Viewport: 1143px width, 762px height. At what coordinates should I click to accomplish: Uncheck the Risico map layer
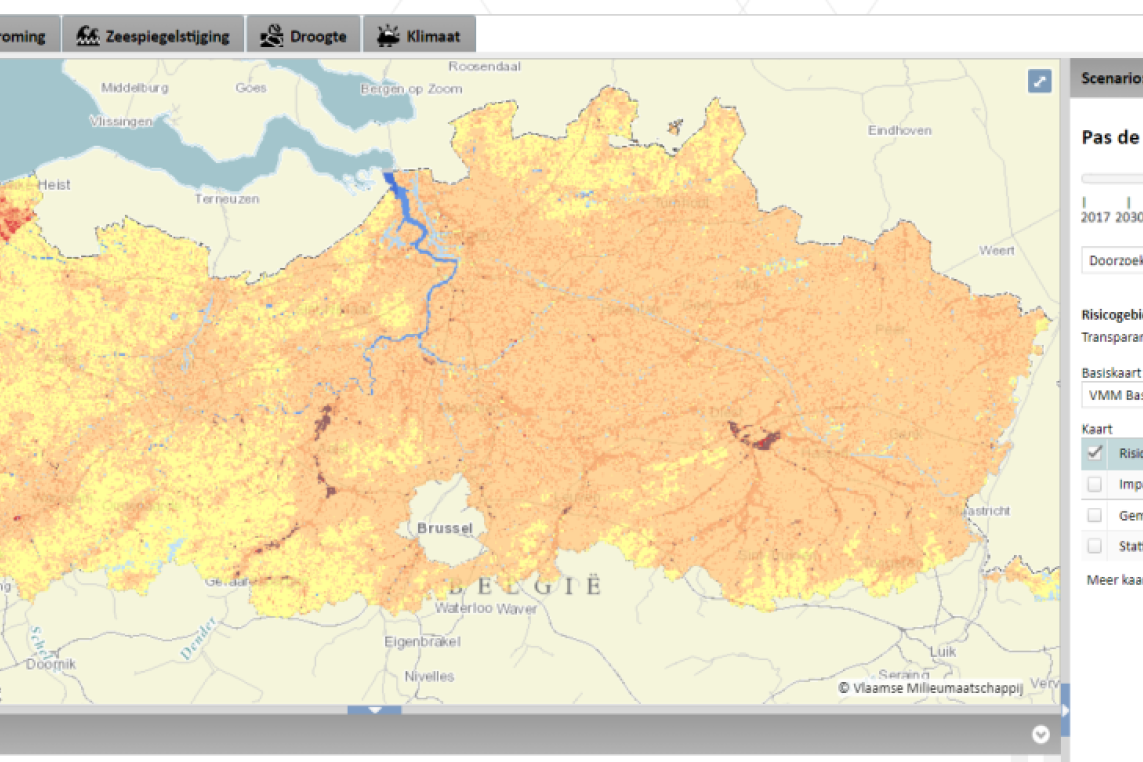(1094, 453)
